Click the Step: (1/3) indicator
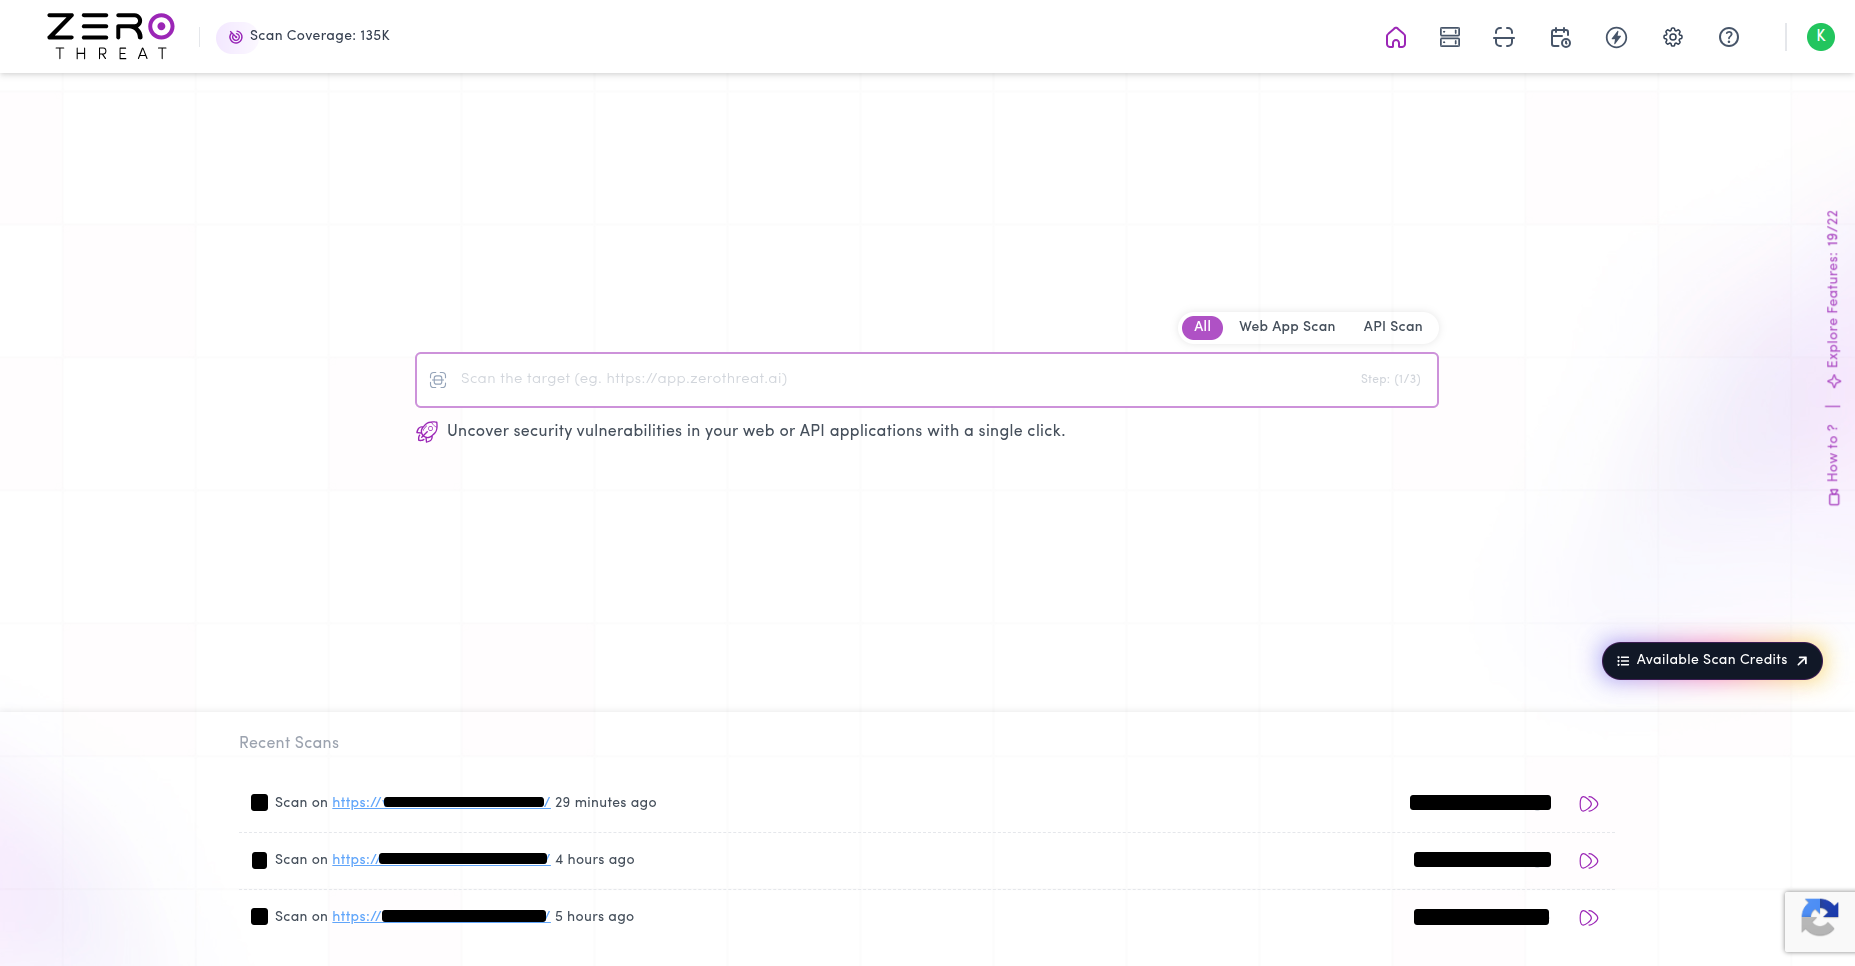Viewport: 1855px width, 966px height. pos(1390,380)
